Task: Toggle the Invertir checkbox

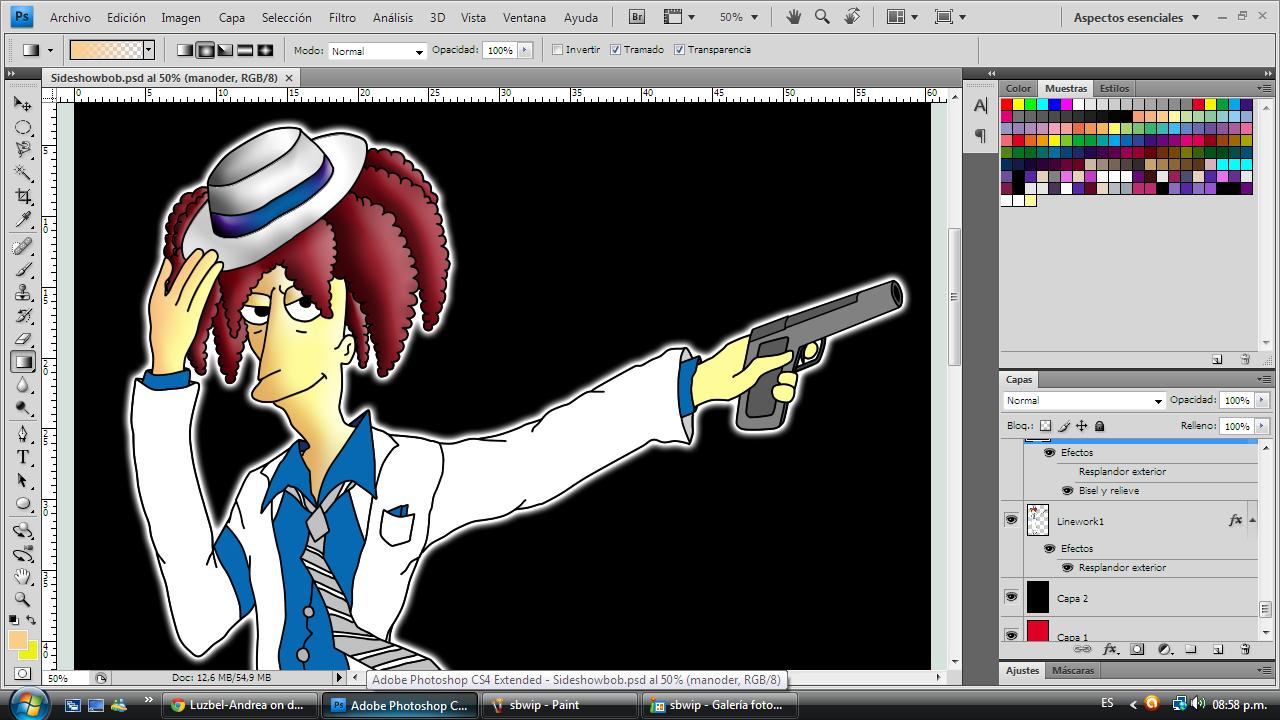Action: click(558, 50)
